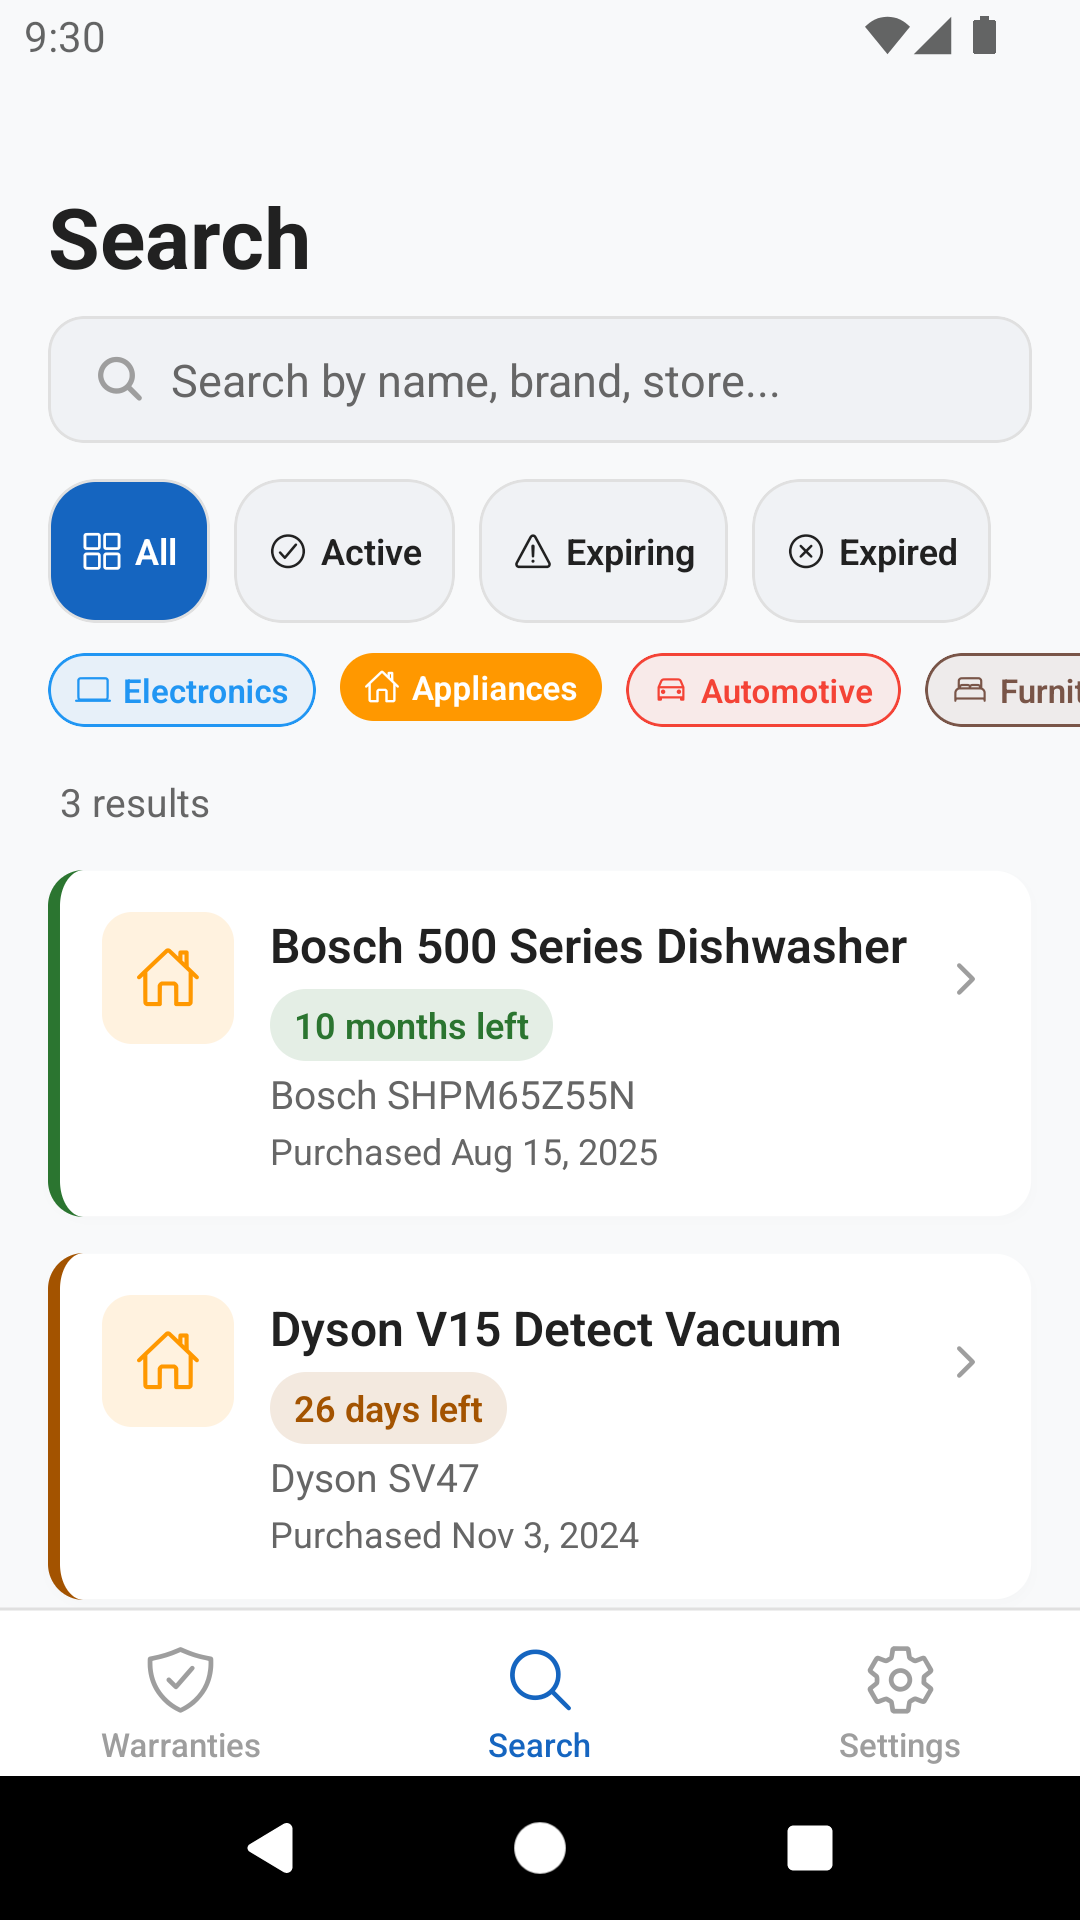The width and height of the screenshot is (1080, 1920).
Task: Deselect the orange Appliances category chip
Action: coord(471,688)
